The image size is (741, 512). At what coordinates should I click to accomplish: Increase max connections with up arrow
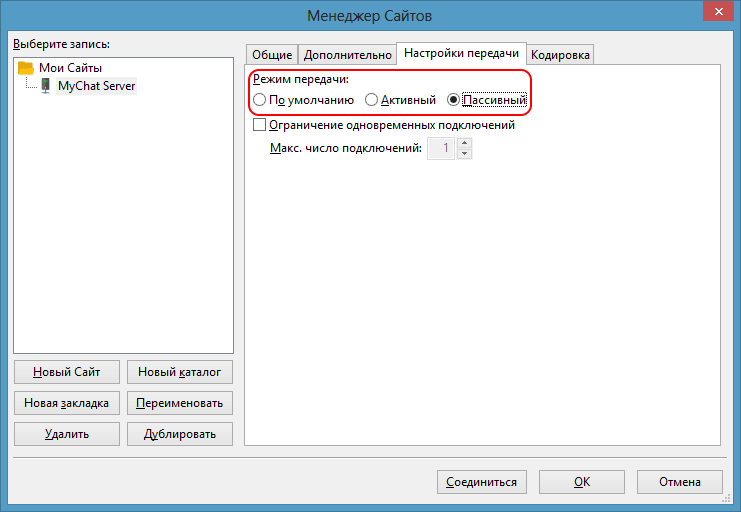pyautogui.click(x=464, y=143)
